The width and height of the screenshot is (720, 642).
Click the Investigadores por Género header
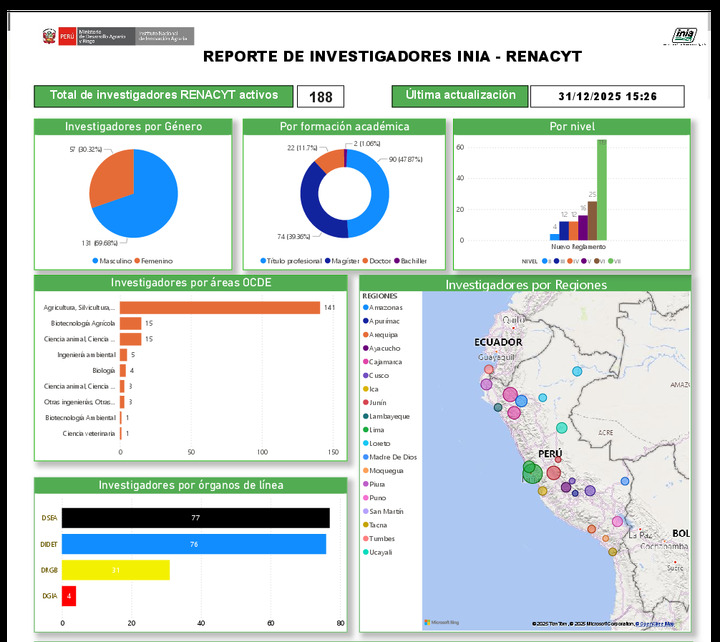pyautogui.click(x=134, y=127)
